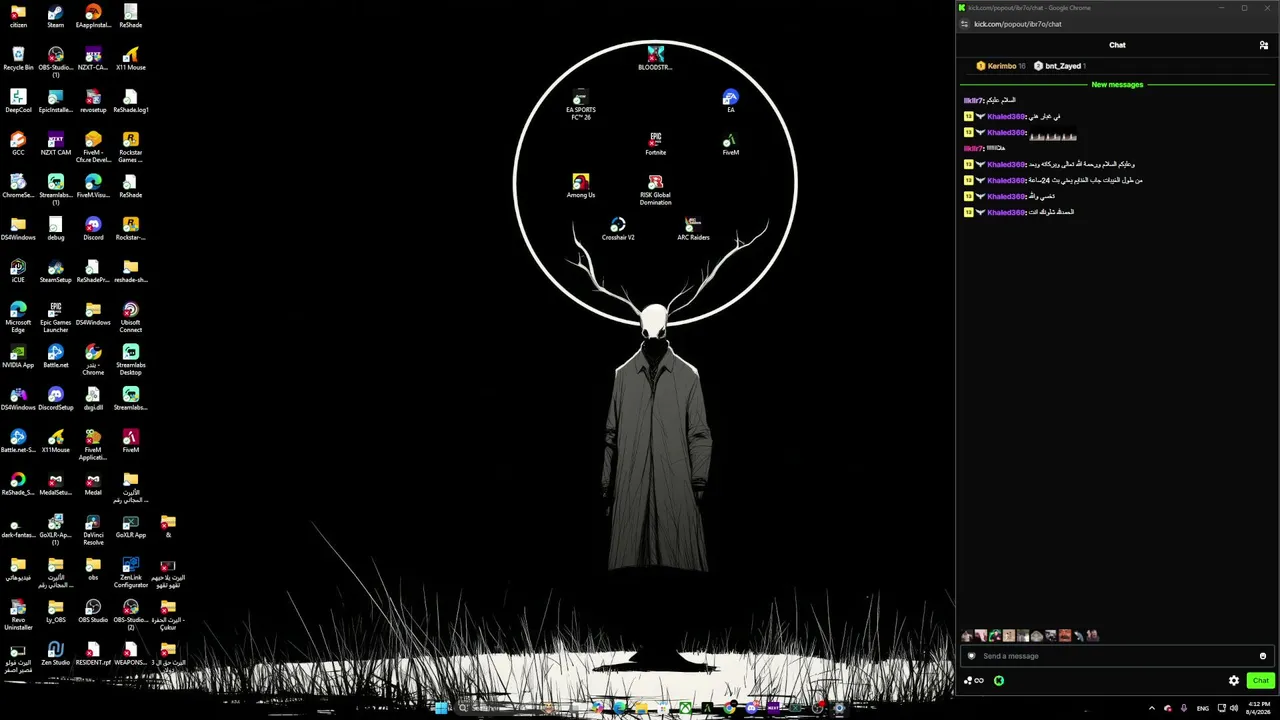Open the volume control in system tray
Viewport: 1280px width, 720px height.
click(1234, 708)
